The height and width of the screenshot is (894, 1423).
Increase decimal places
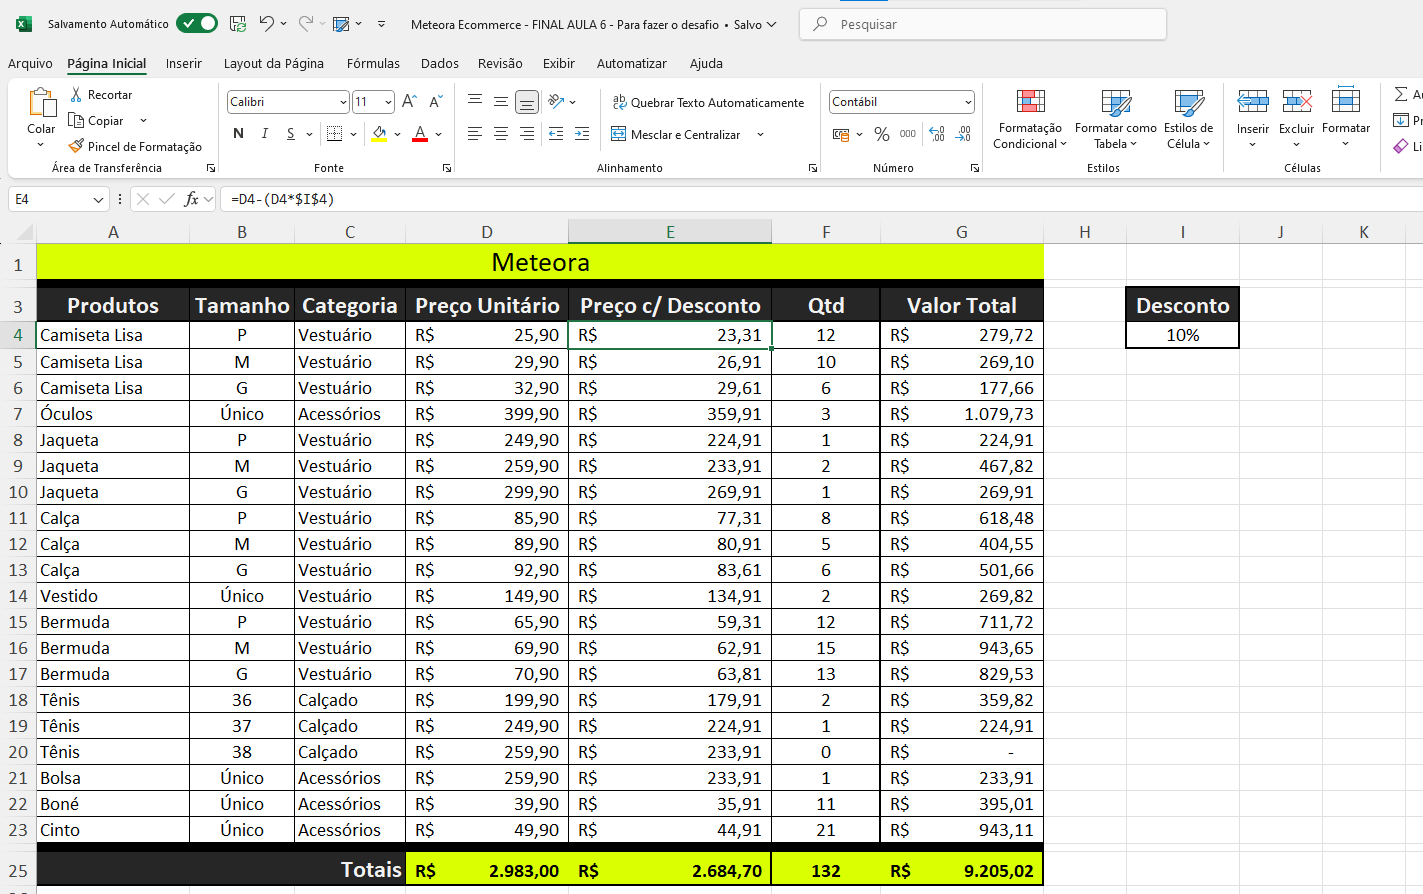coord(937,134)
